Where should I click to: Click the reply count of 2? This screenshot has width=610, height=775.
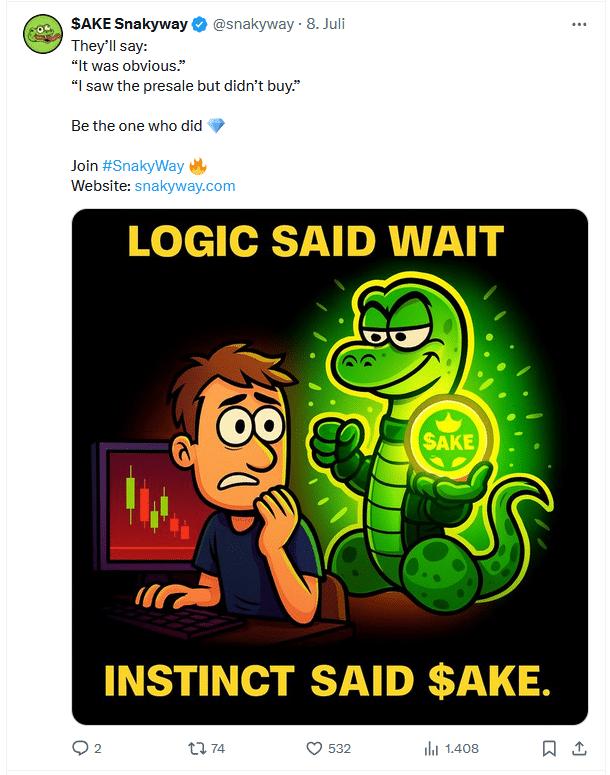click(98, 748)
